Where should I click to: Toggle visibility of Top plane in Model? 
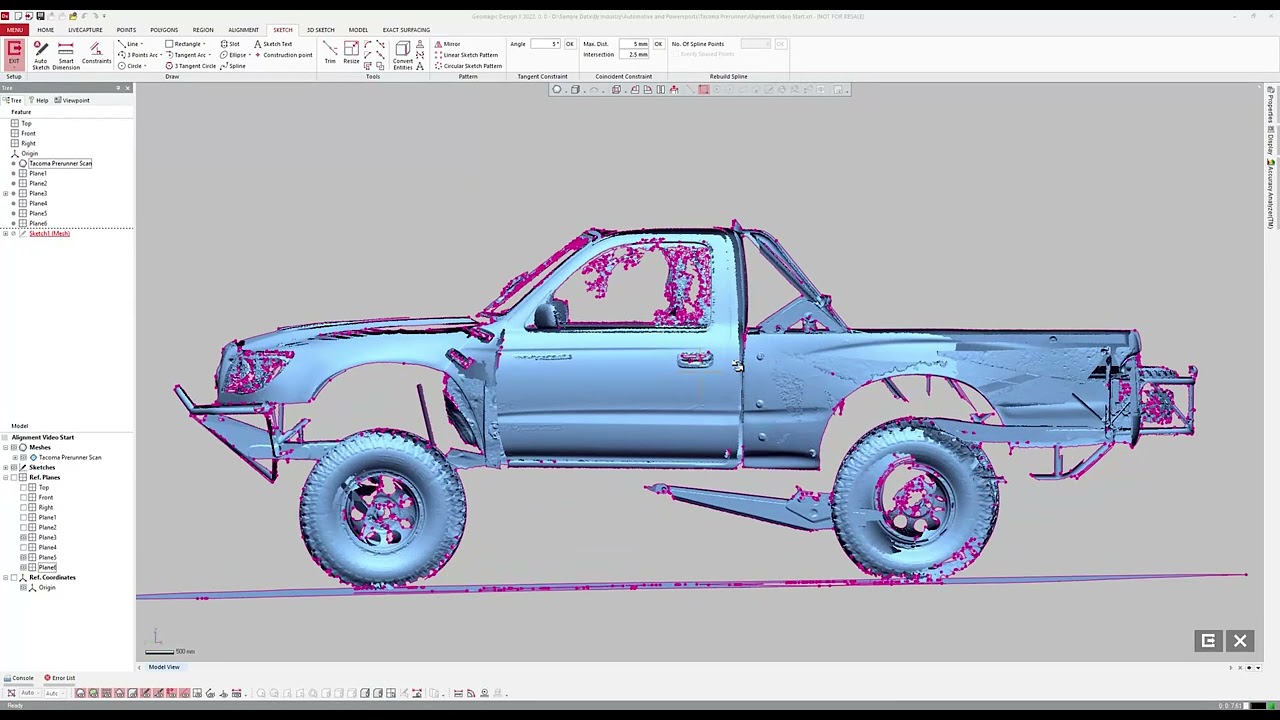pyautogui.click(x=24, y=487)
